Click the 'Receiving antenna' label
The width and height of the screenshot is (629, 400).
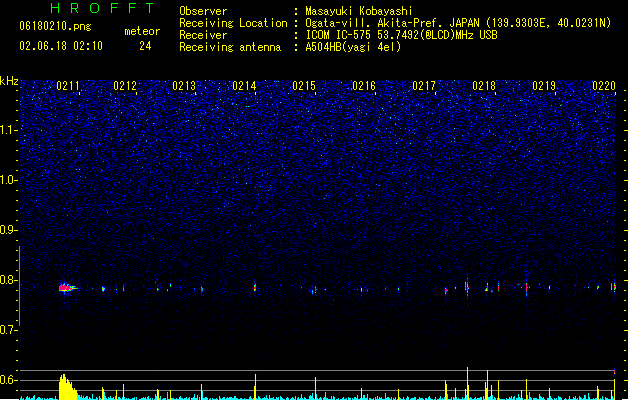click(x=230, y=47)
